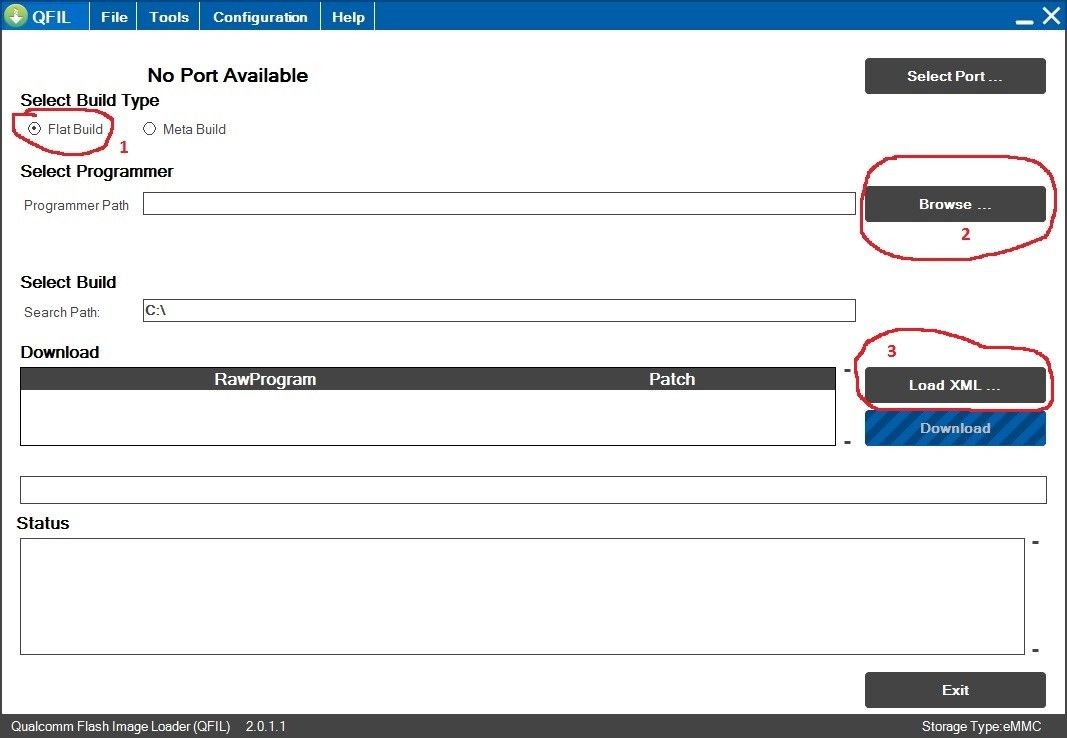Click the version '2.0.1.1' status text

(265, 726)
